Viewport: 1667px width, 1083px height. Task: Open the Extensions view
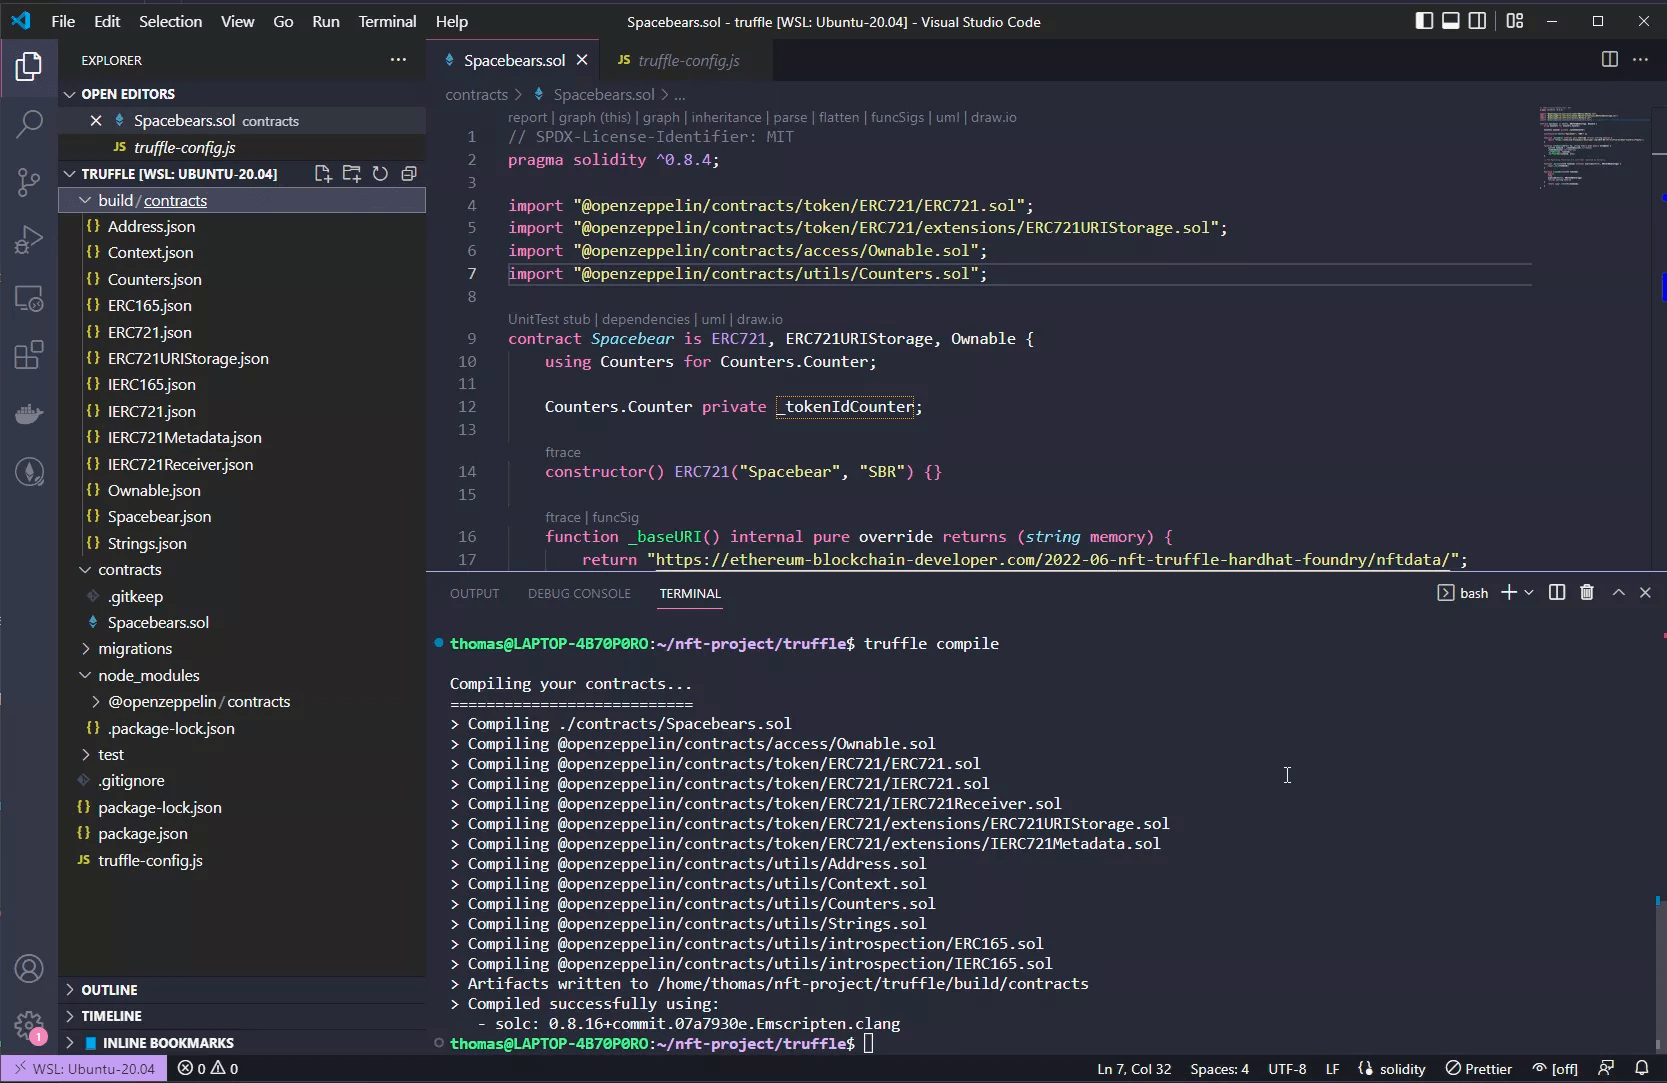click(29, 355)
